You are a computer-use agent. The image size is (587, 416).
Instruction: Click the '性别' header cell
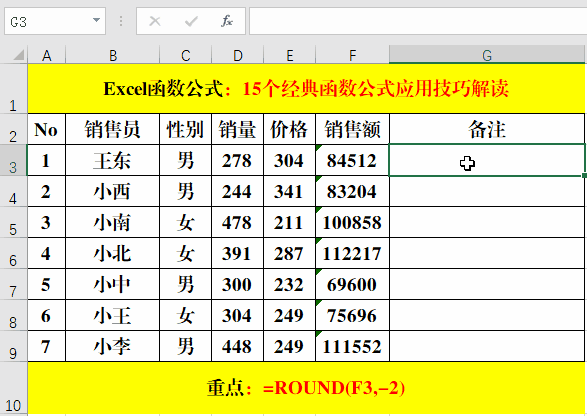pyautogui.click(x=186, y=130)
